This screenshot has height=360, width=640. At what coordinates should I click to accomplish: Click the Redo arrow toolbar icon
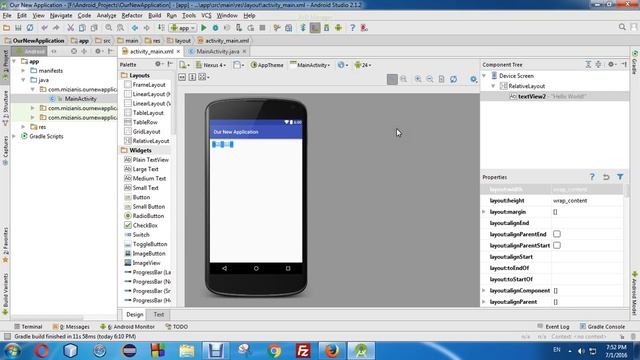tap(56, 28)
